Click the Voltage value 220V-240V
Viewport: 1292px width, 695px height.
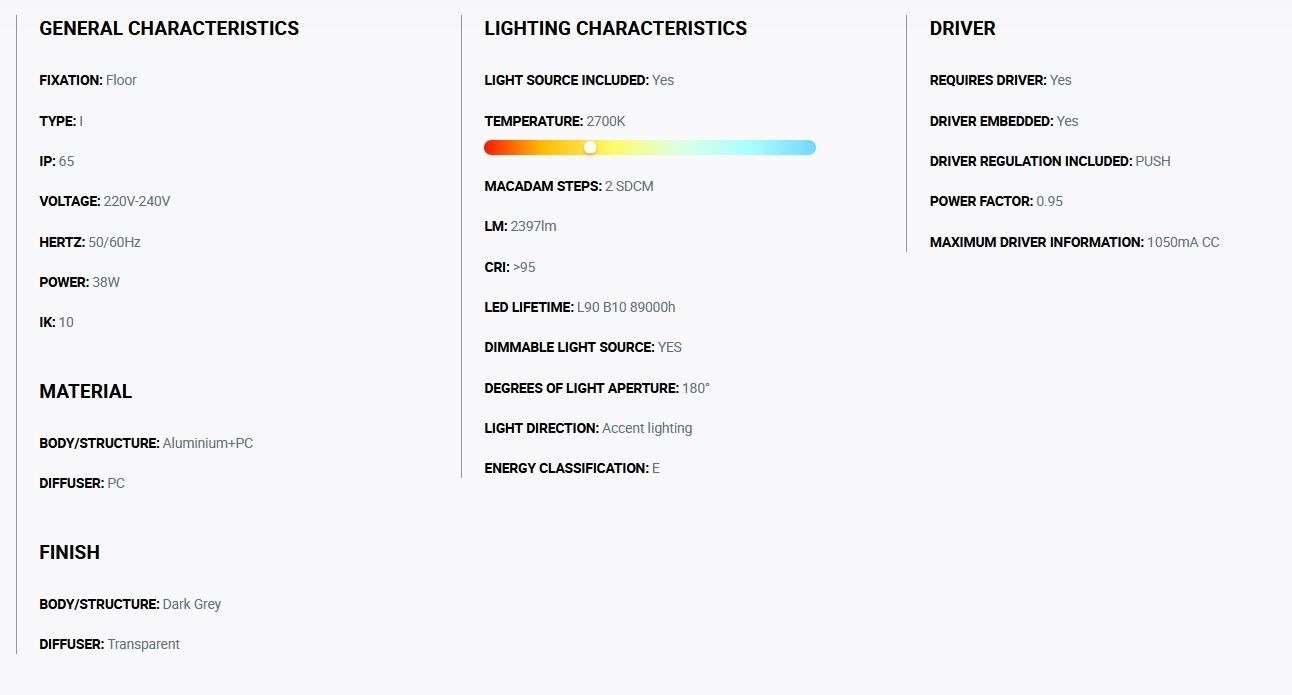137,201
